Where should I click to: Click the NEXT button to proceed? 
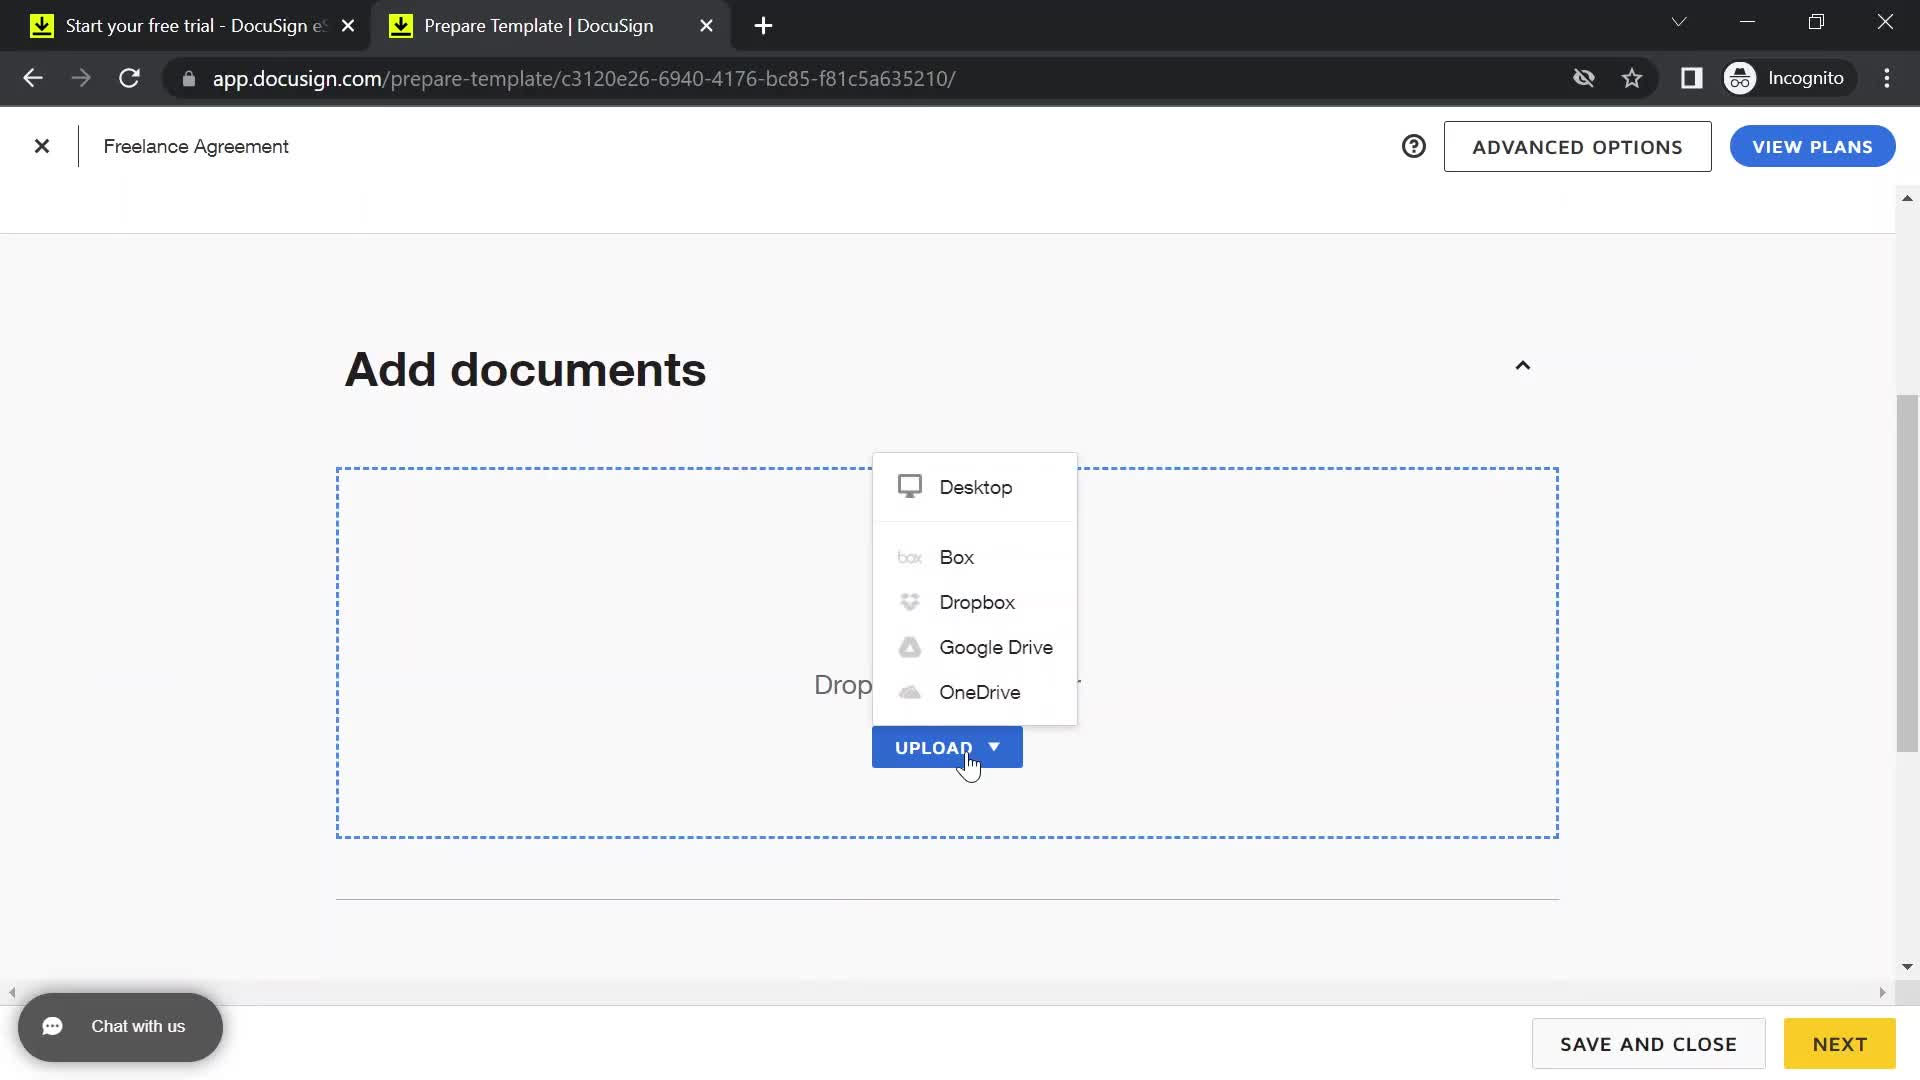pyautogui.click(x=1841, y=1043)
